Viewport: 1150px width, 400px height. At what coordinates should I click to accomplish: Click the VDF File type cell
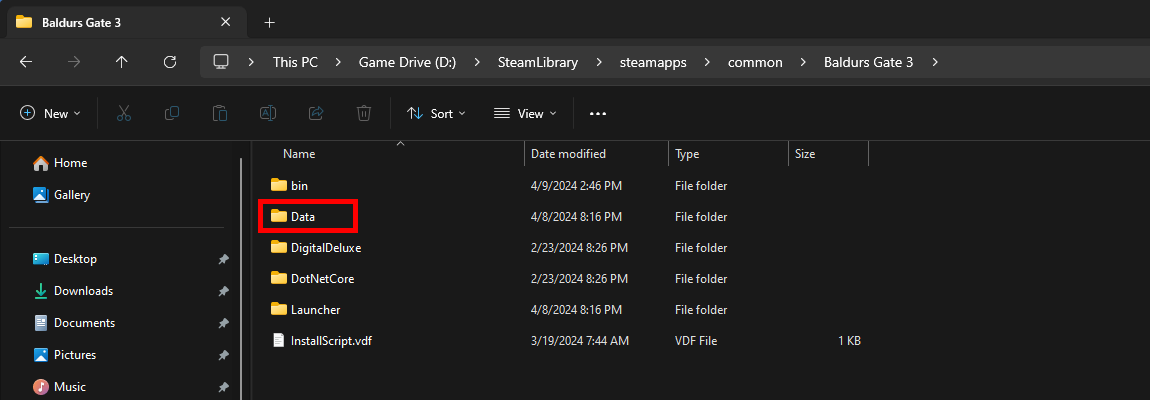pyautogui.click(x=696, y=341)
